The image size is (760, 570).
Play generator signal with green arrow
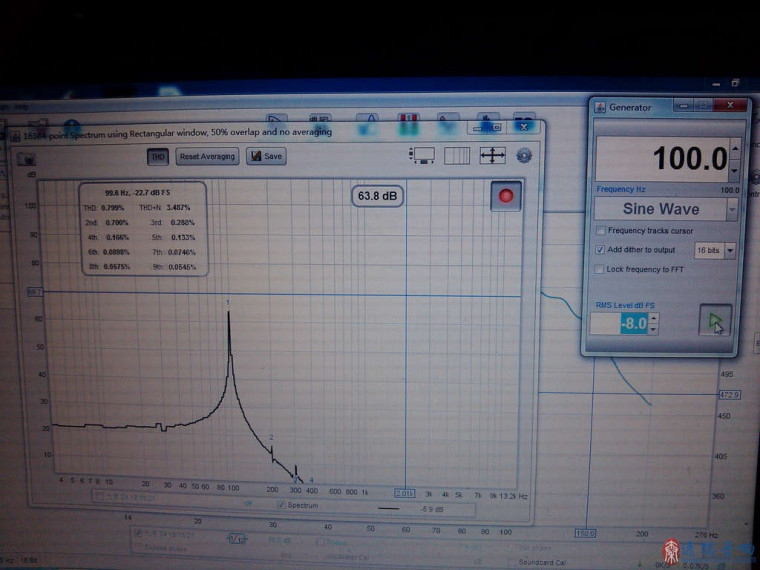[715, 320]
